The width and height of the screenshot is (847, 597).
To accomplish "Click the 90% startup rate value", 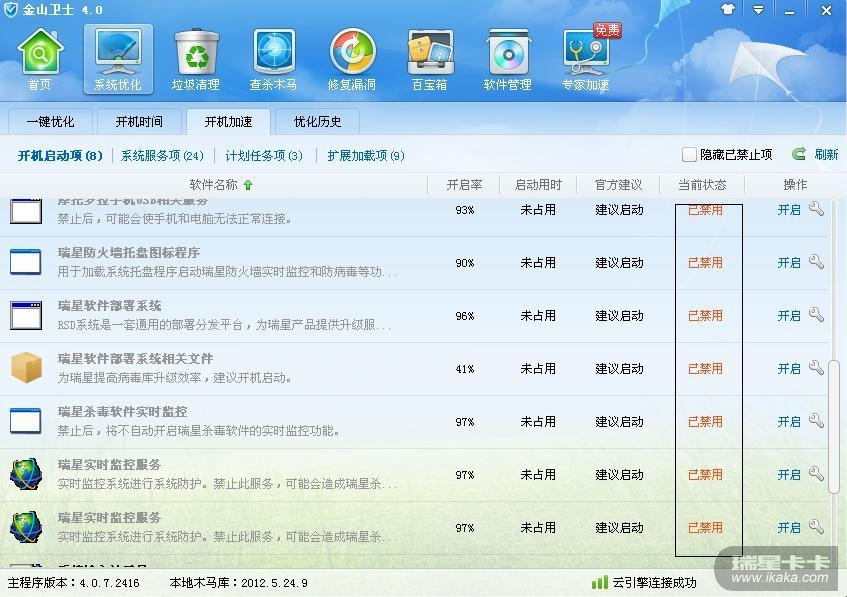I will tap(465, 263).
